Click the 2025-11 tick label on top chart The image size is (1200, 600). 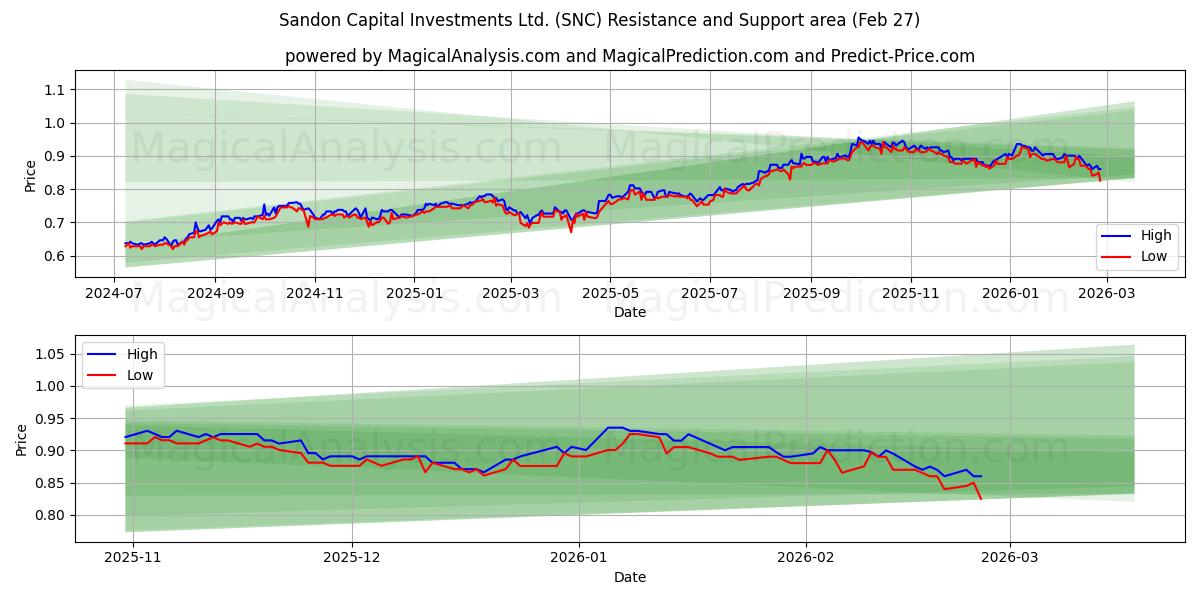coord(911,294)
